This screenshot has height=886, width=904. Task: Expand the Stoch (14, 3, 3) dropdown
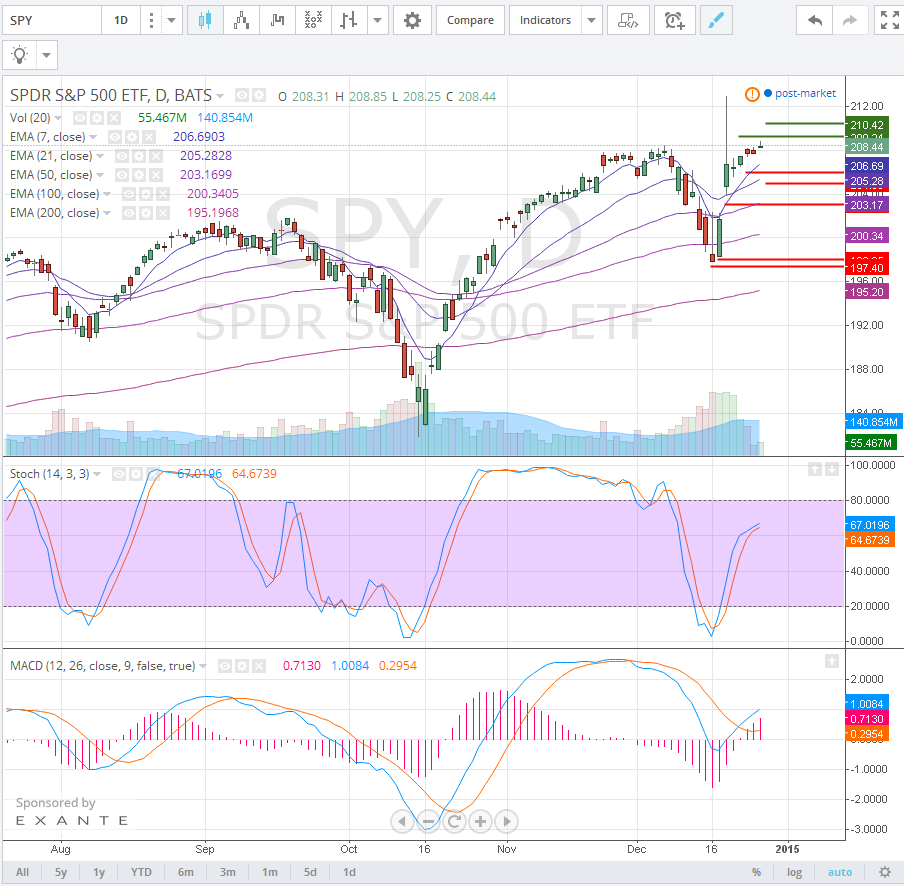coord(97,474)
